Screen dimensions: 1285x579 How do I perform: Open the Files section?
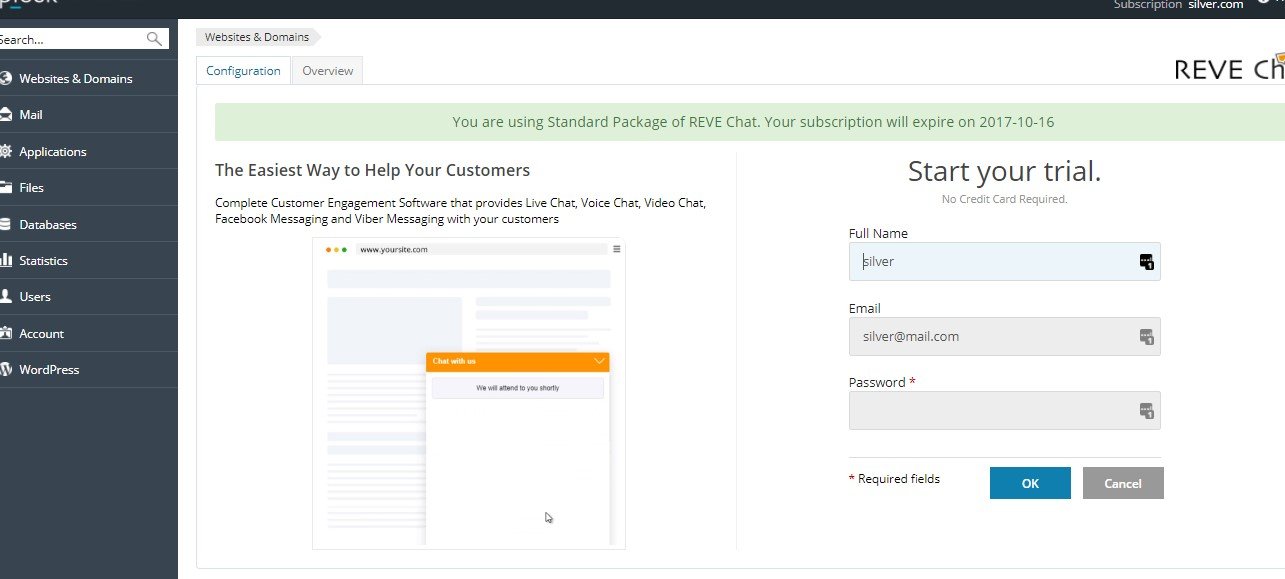tap(31, 188)
